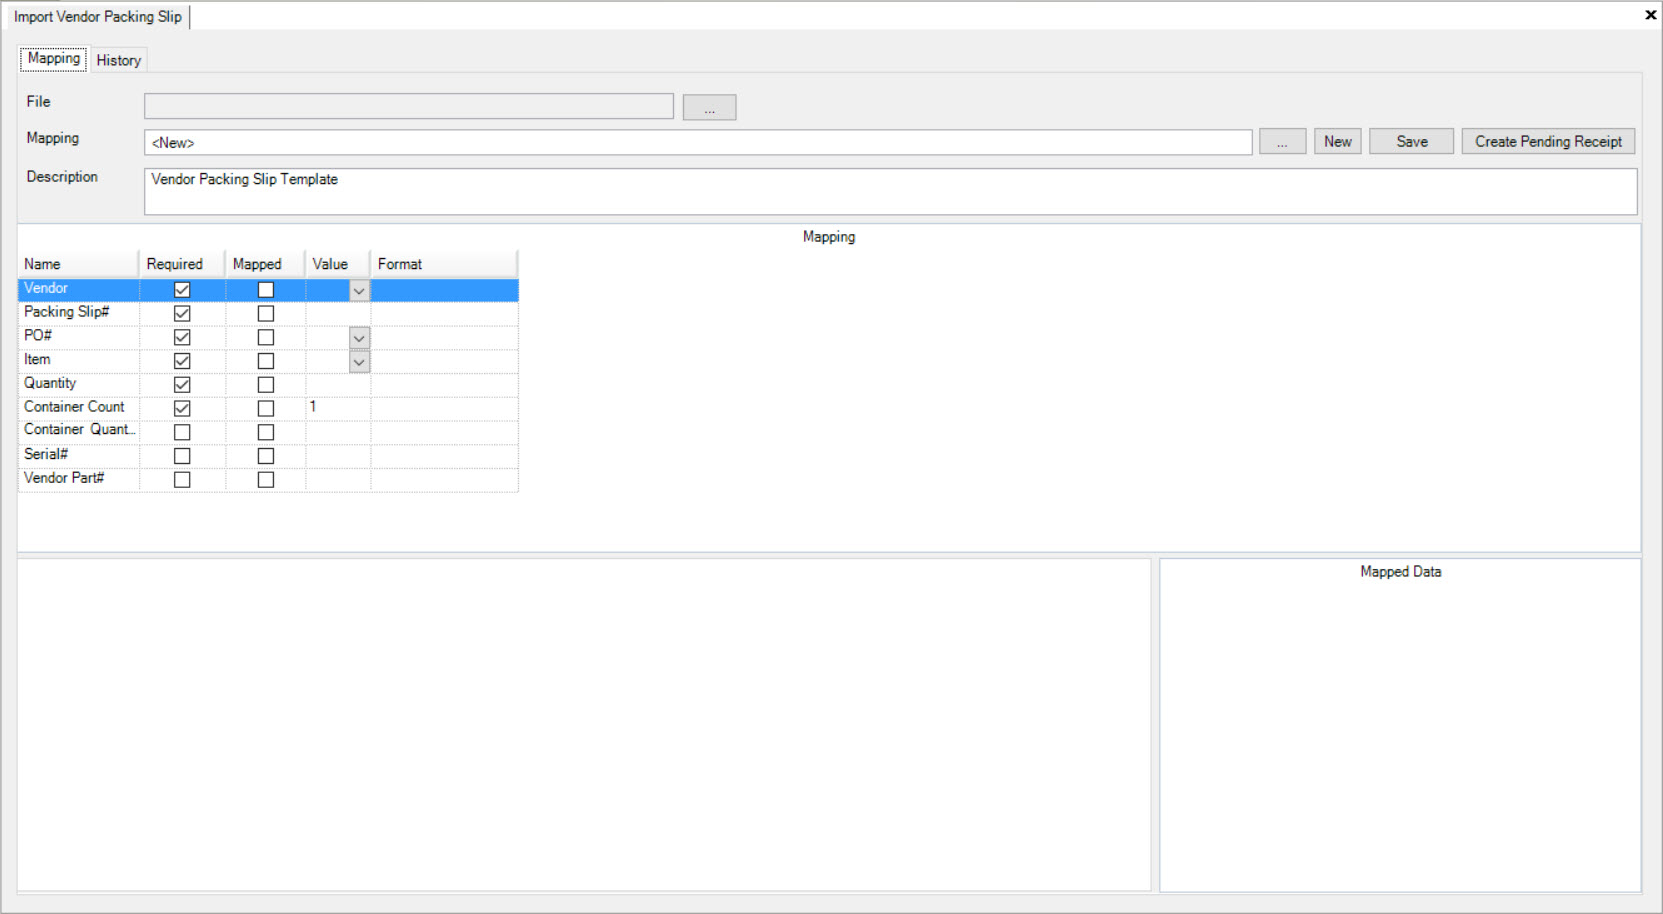The width and height of the screenshot is (1663, 914).
Task: Browse for file with ellipsis button
Action: (709, 107)
